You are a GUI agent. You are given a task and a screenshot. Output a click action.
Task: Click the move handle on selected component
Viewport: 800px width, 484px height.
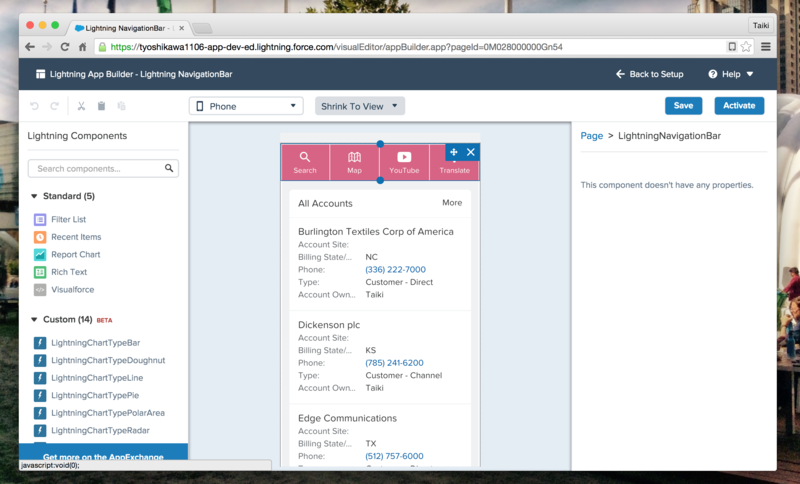coord(454,152)
